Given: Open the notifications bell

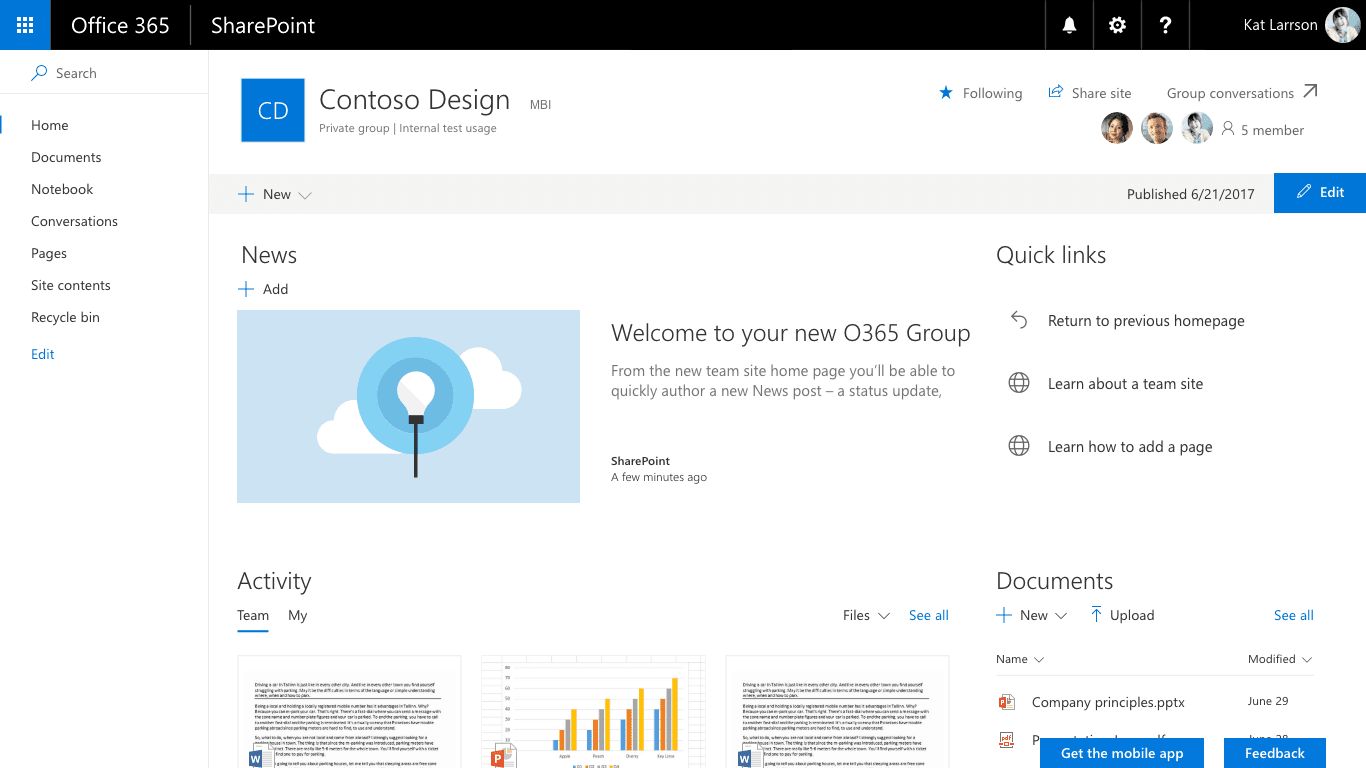Looking at the screenshot, I should (1070, 25).
